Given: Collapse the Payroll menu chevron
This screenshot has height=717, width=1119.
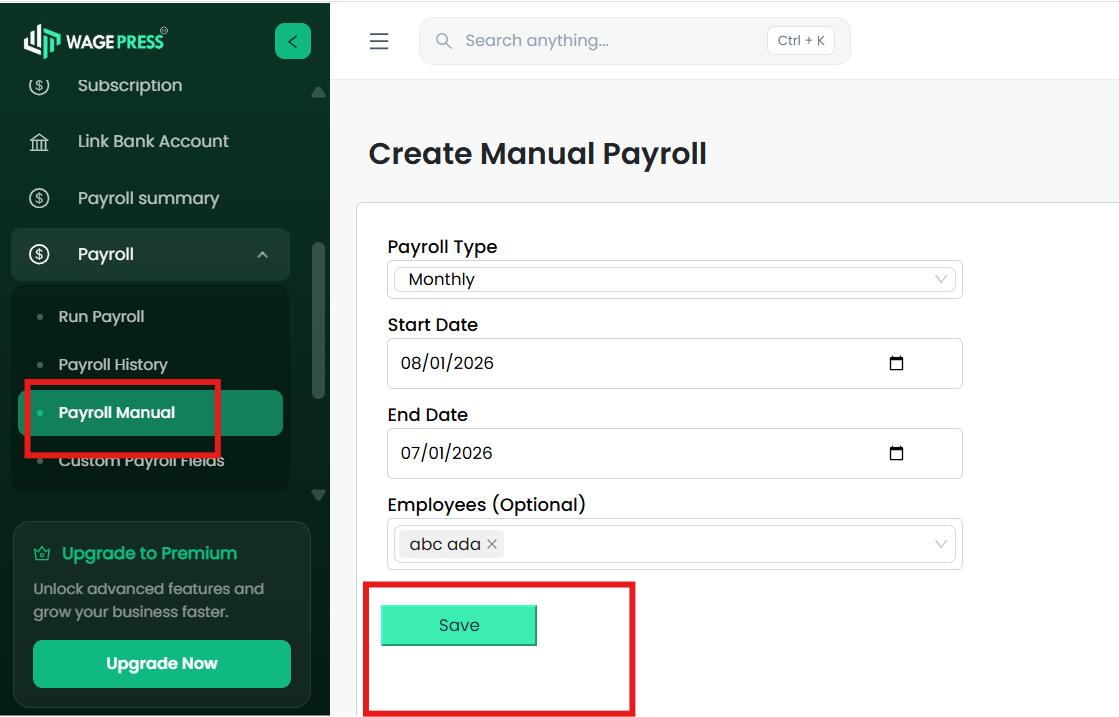Looking at the screenshot, I should click(263, 255).
